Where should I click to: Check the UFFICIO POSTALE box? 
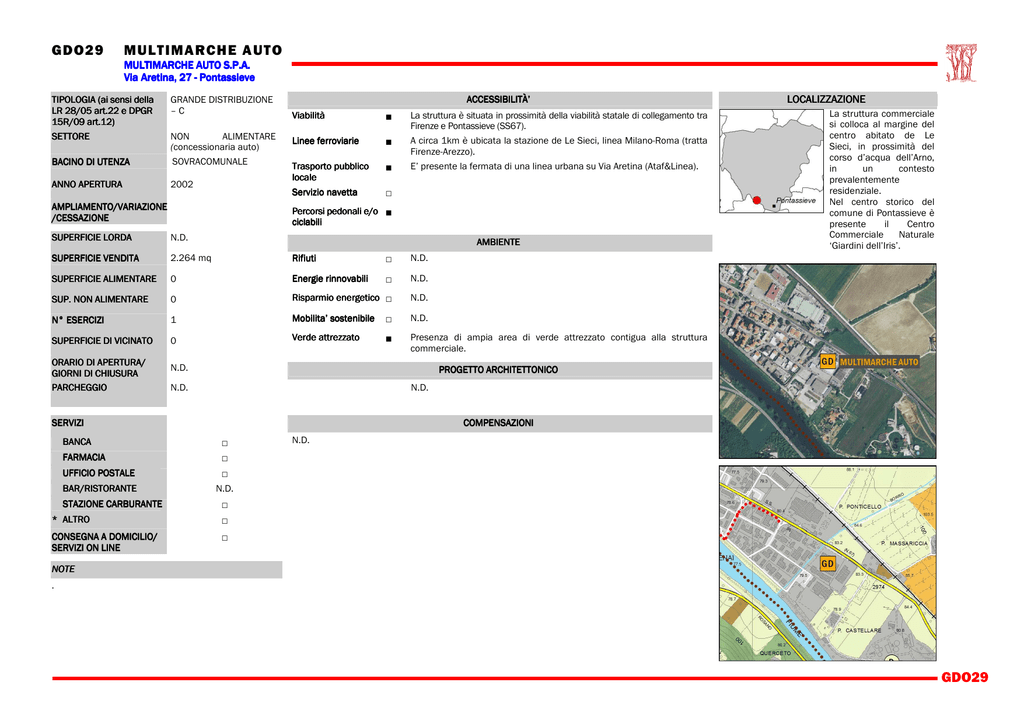225,474
